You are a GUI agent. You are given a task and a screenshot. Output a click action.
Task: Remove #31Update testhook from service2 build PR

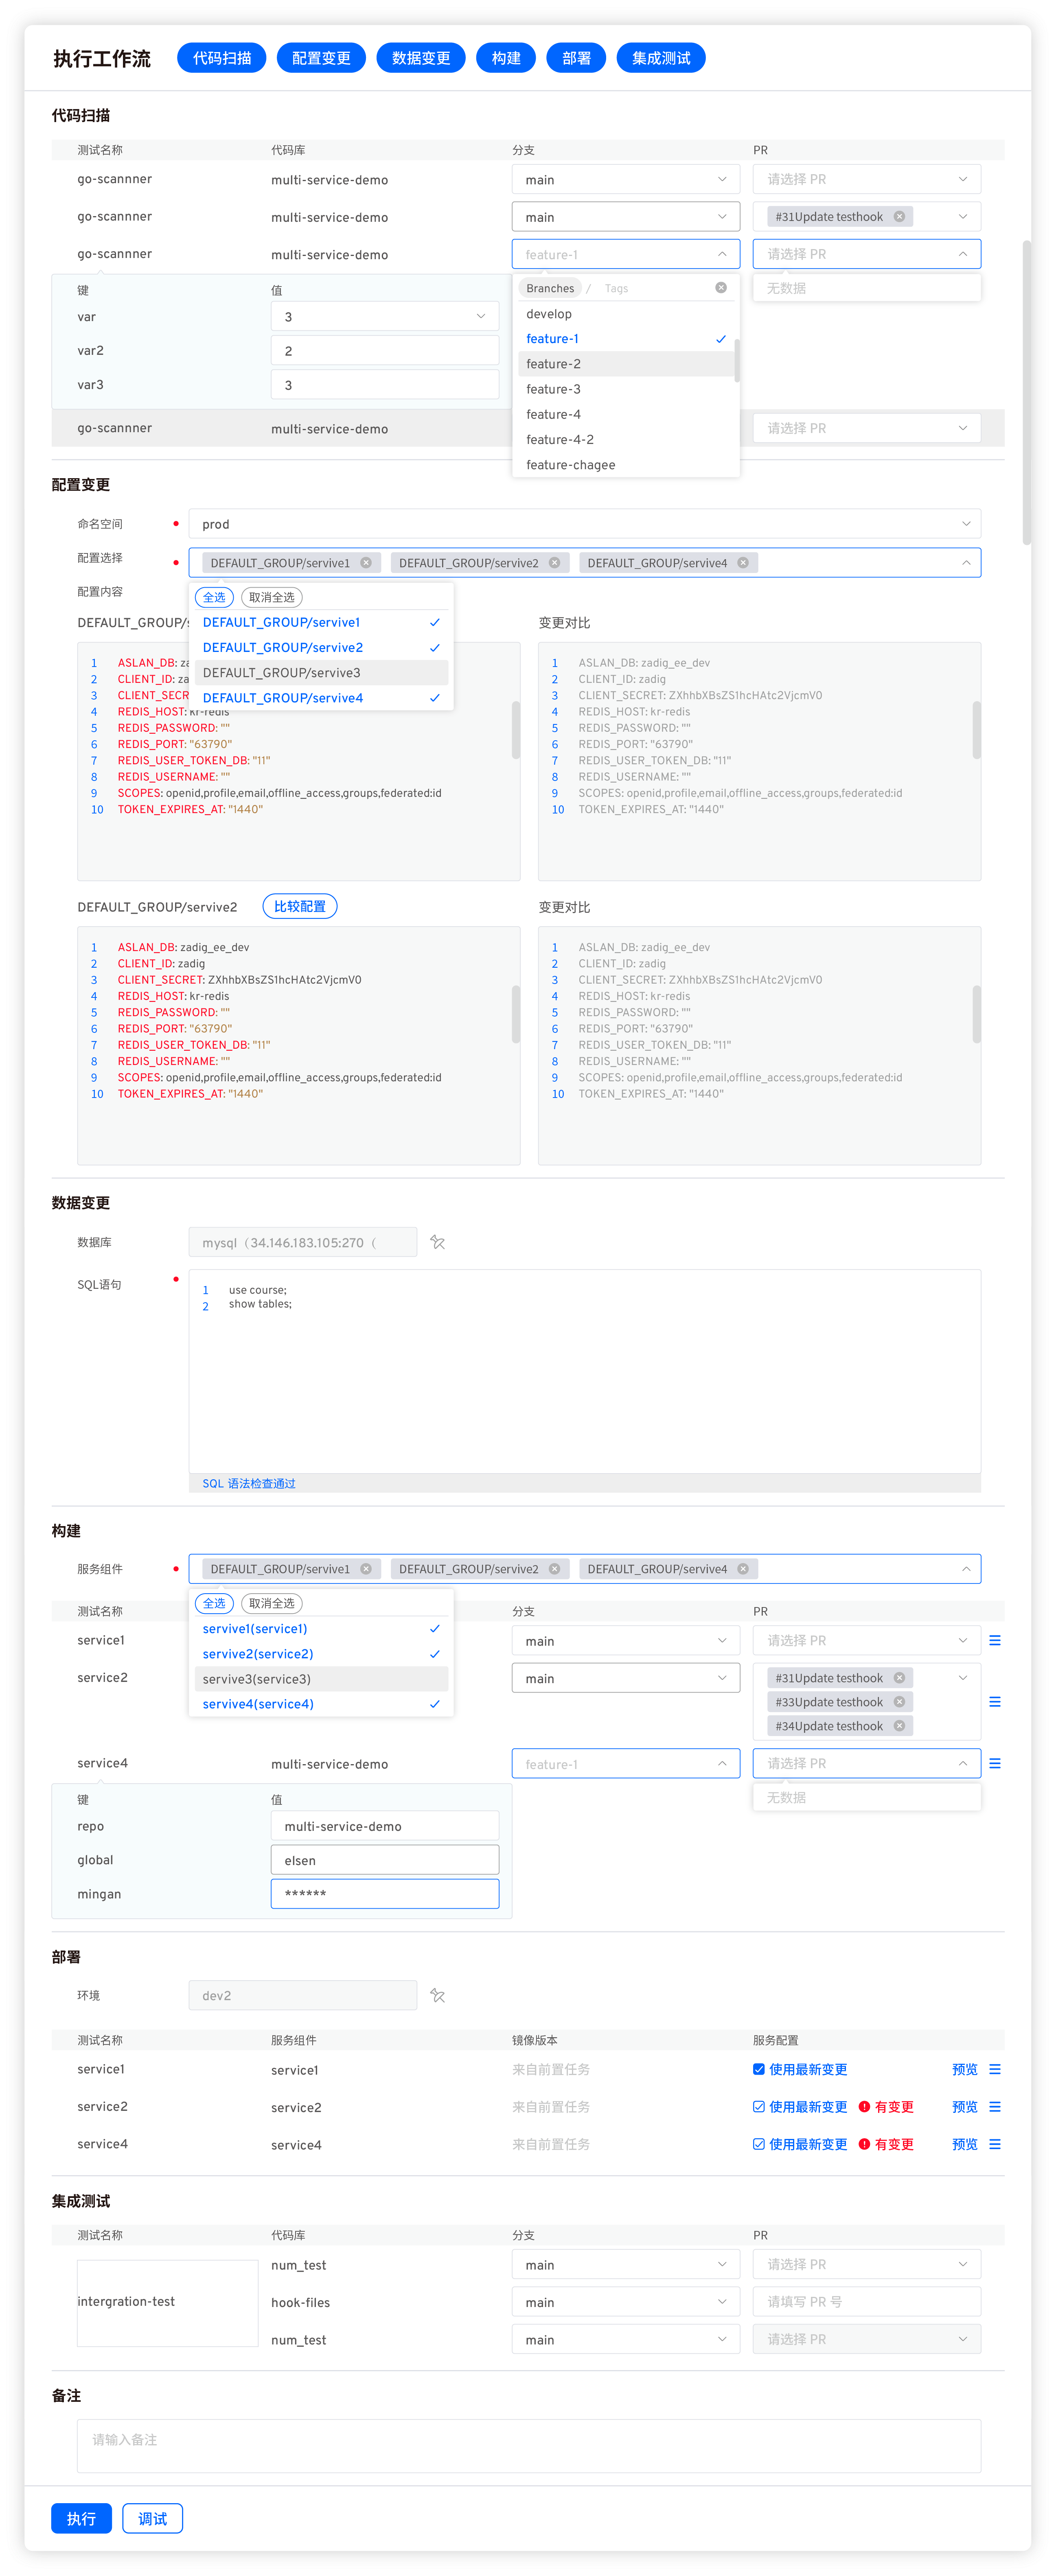[899, 1678]
